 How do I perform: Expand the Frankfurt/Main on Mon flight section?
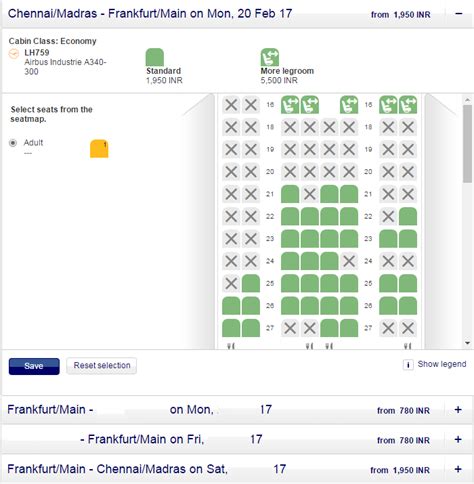(x=458, y=410)
